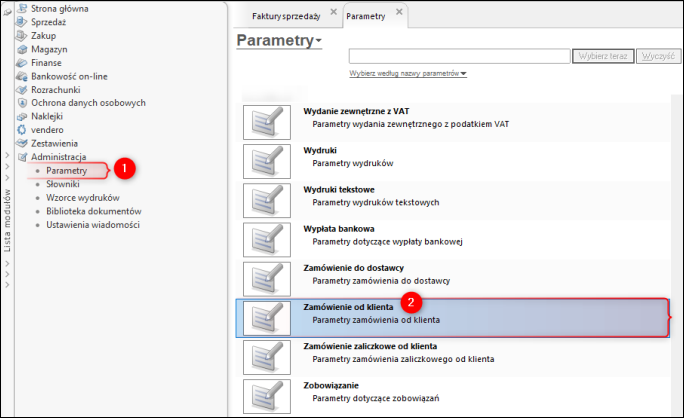Open the Sprzedaż module icon
684x418 pixels.
(x=22, y=22)
